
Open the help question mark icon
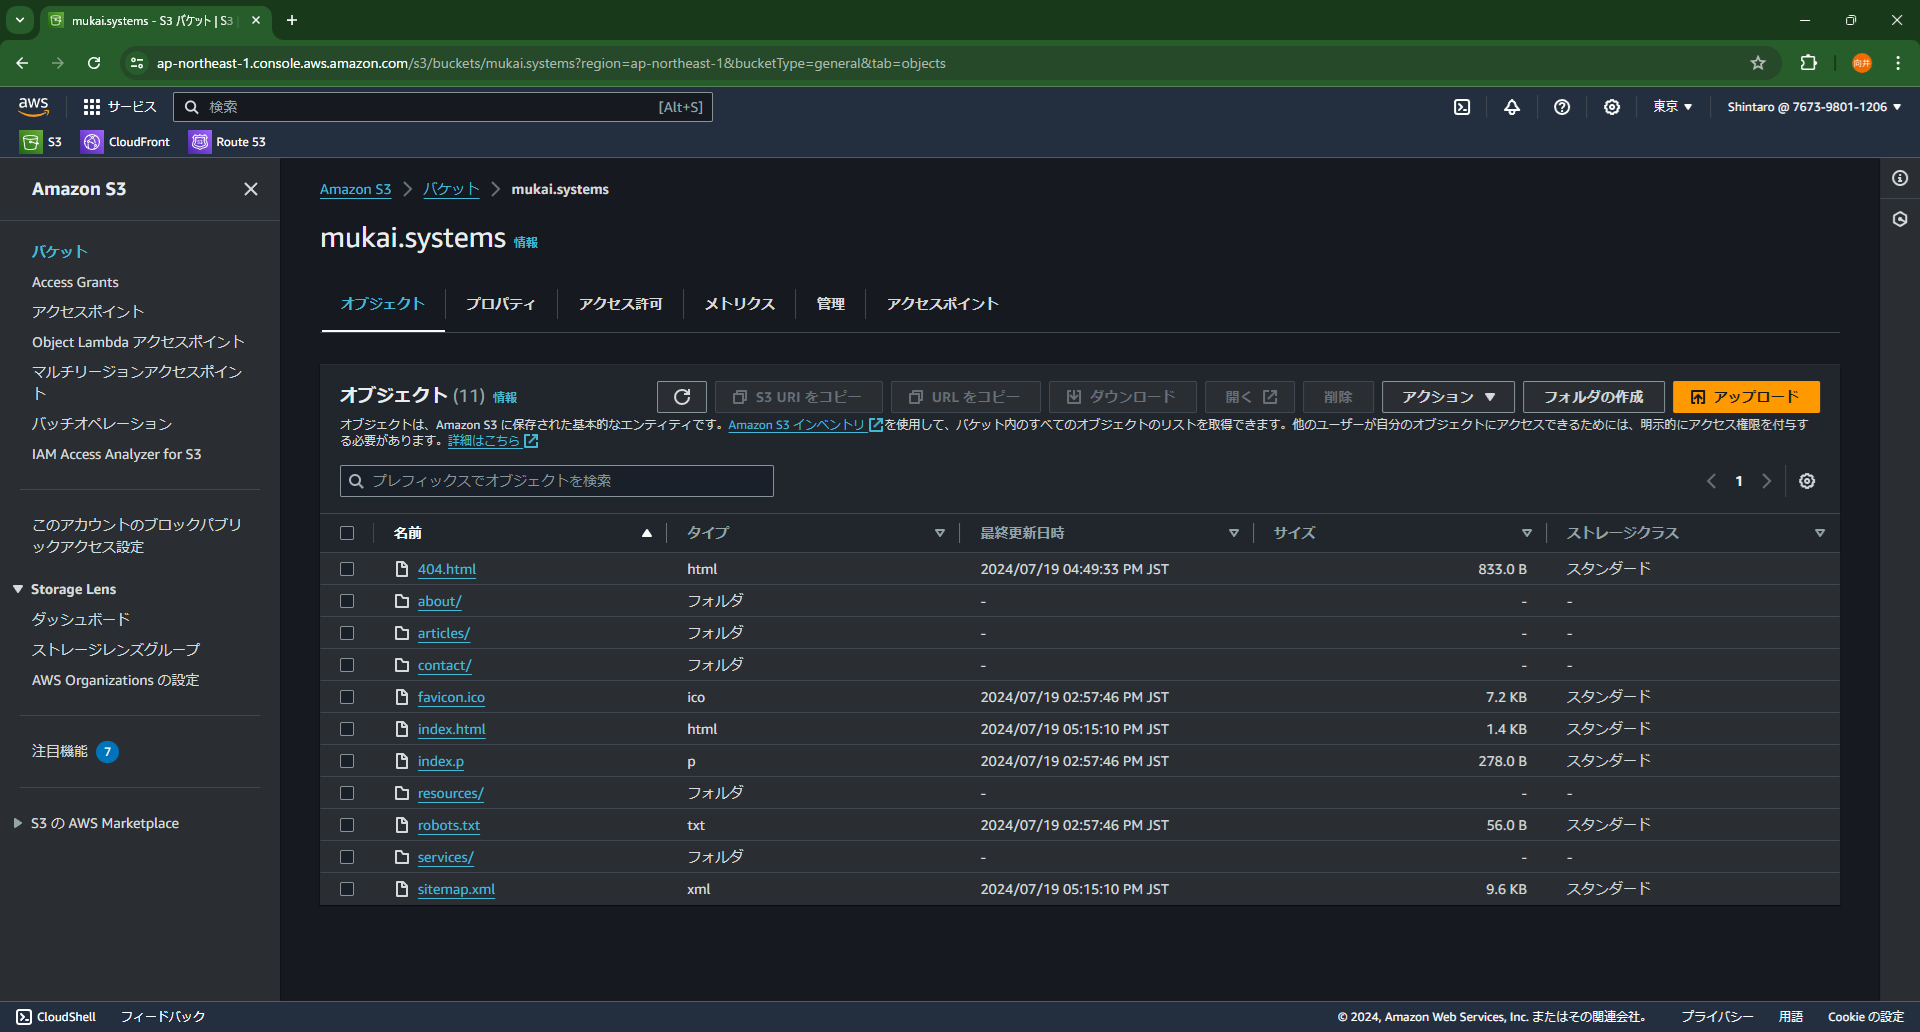(x=1562, y=107)
